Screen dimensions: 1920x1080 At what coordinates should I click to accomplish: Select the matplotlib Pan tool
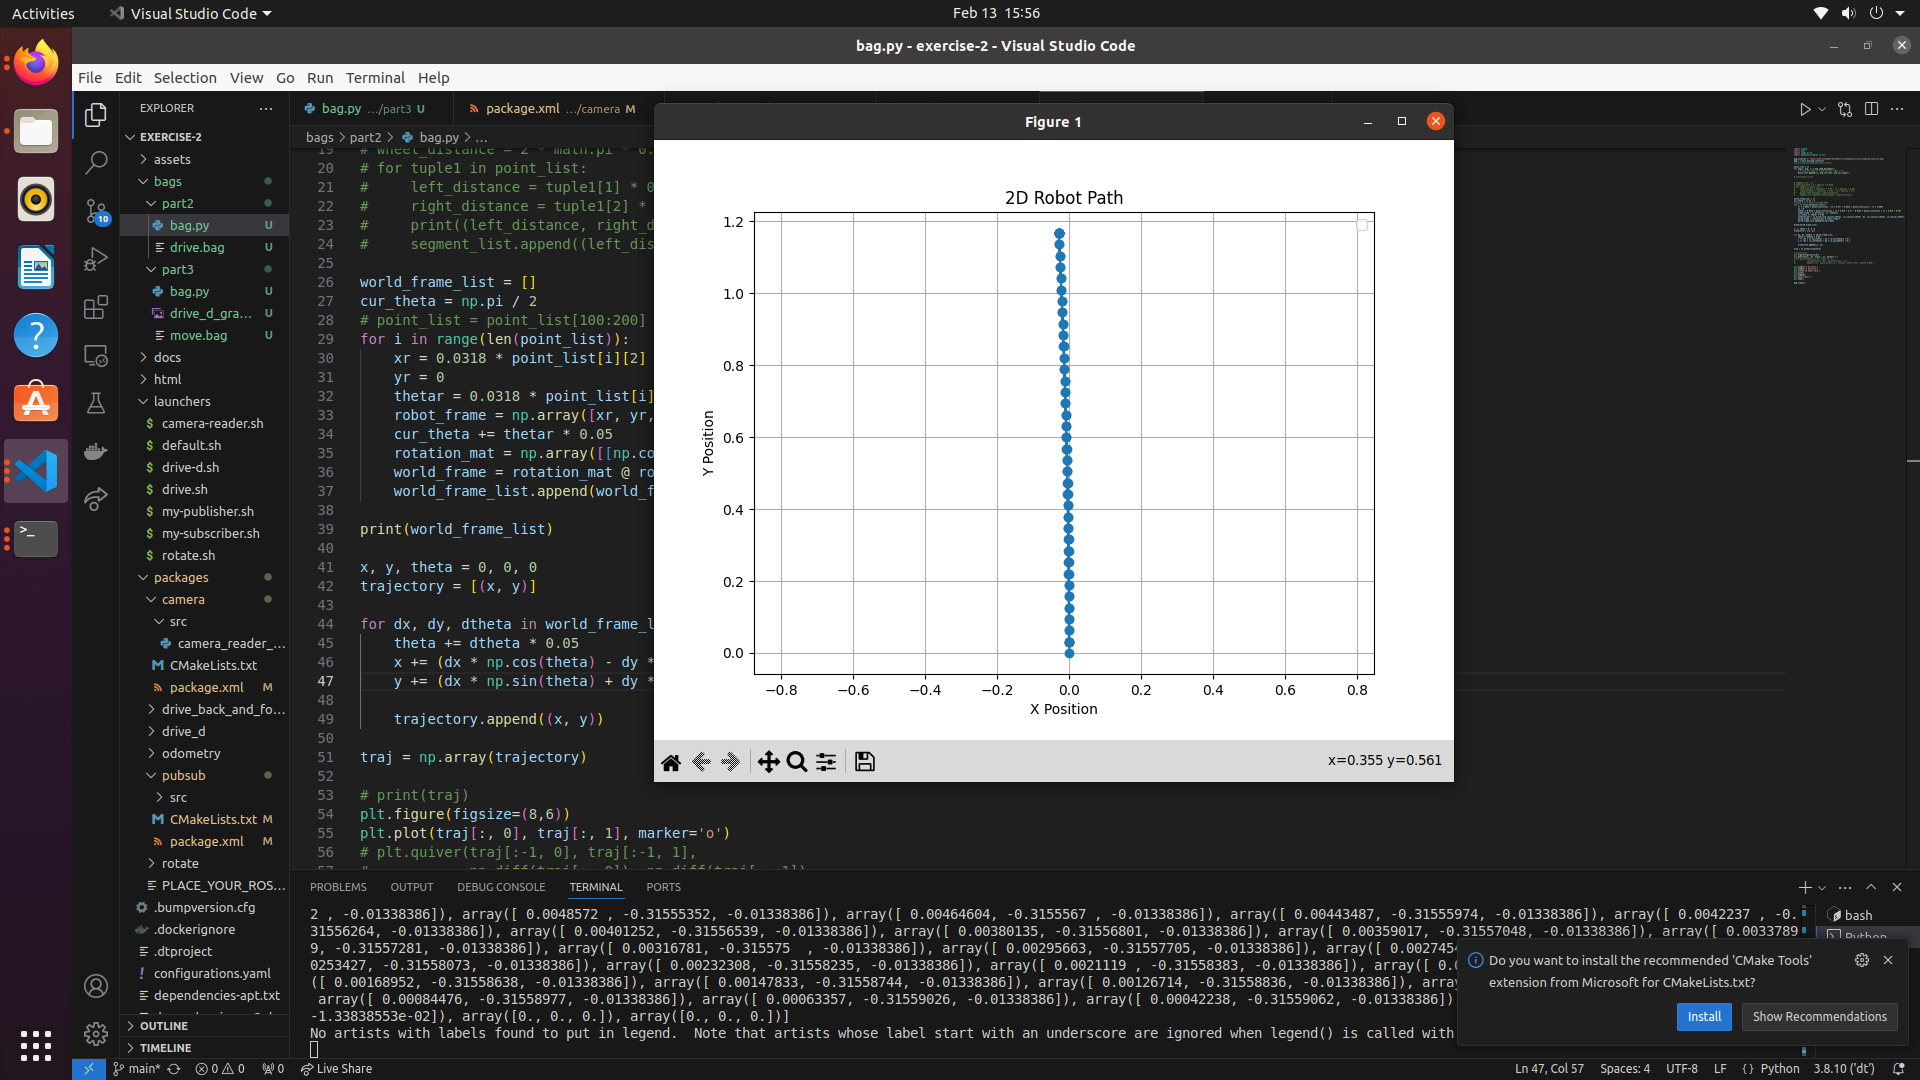click(x=768, y=762)
